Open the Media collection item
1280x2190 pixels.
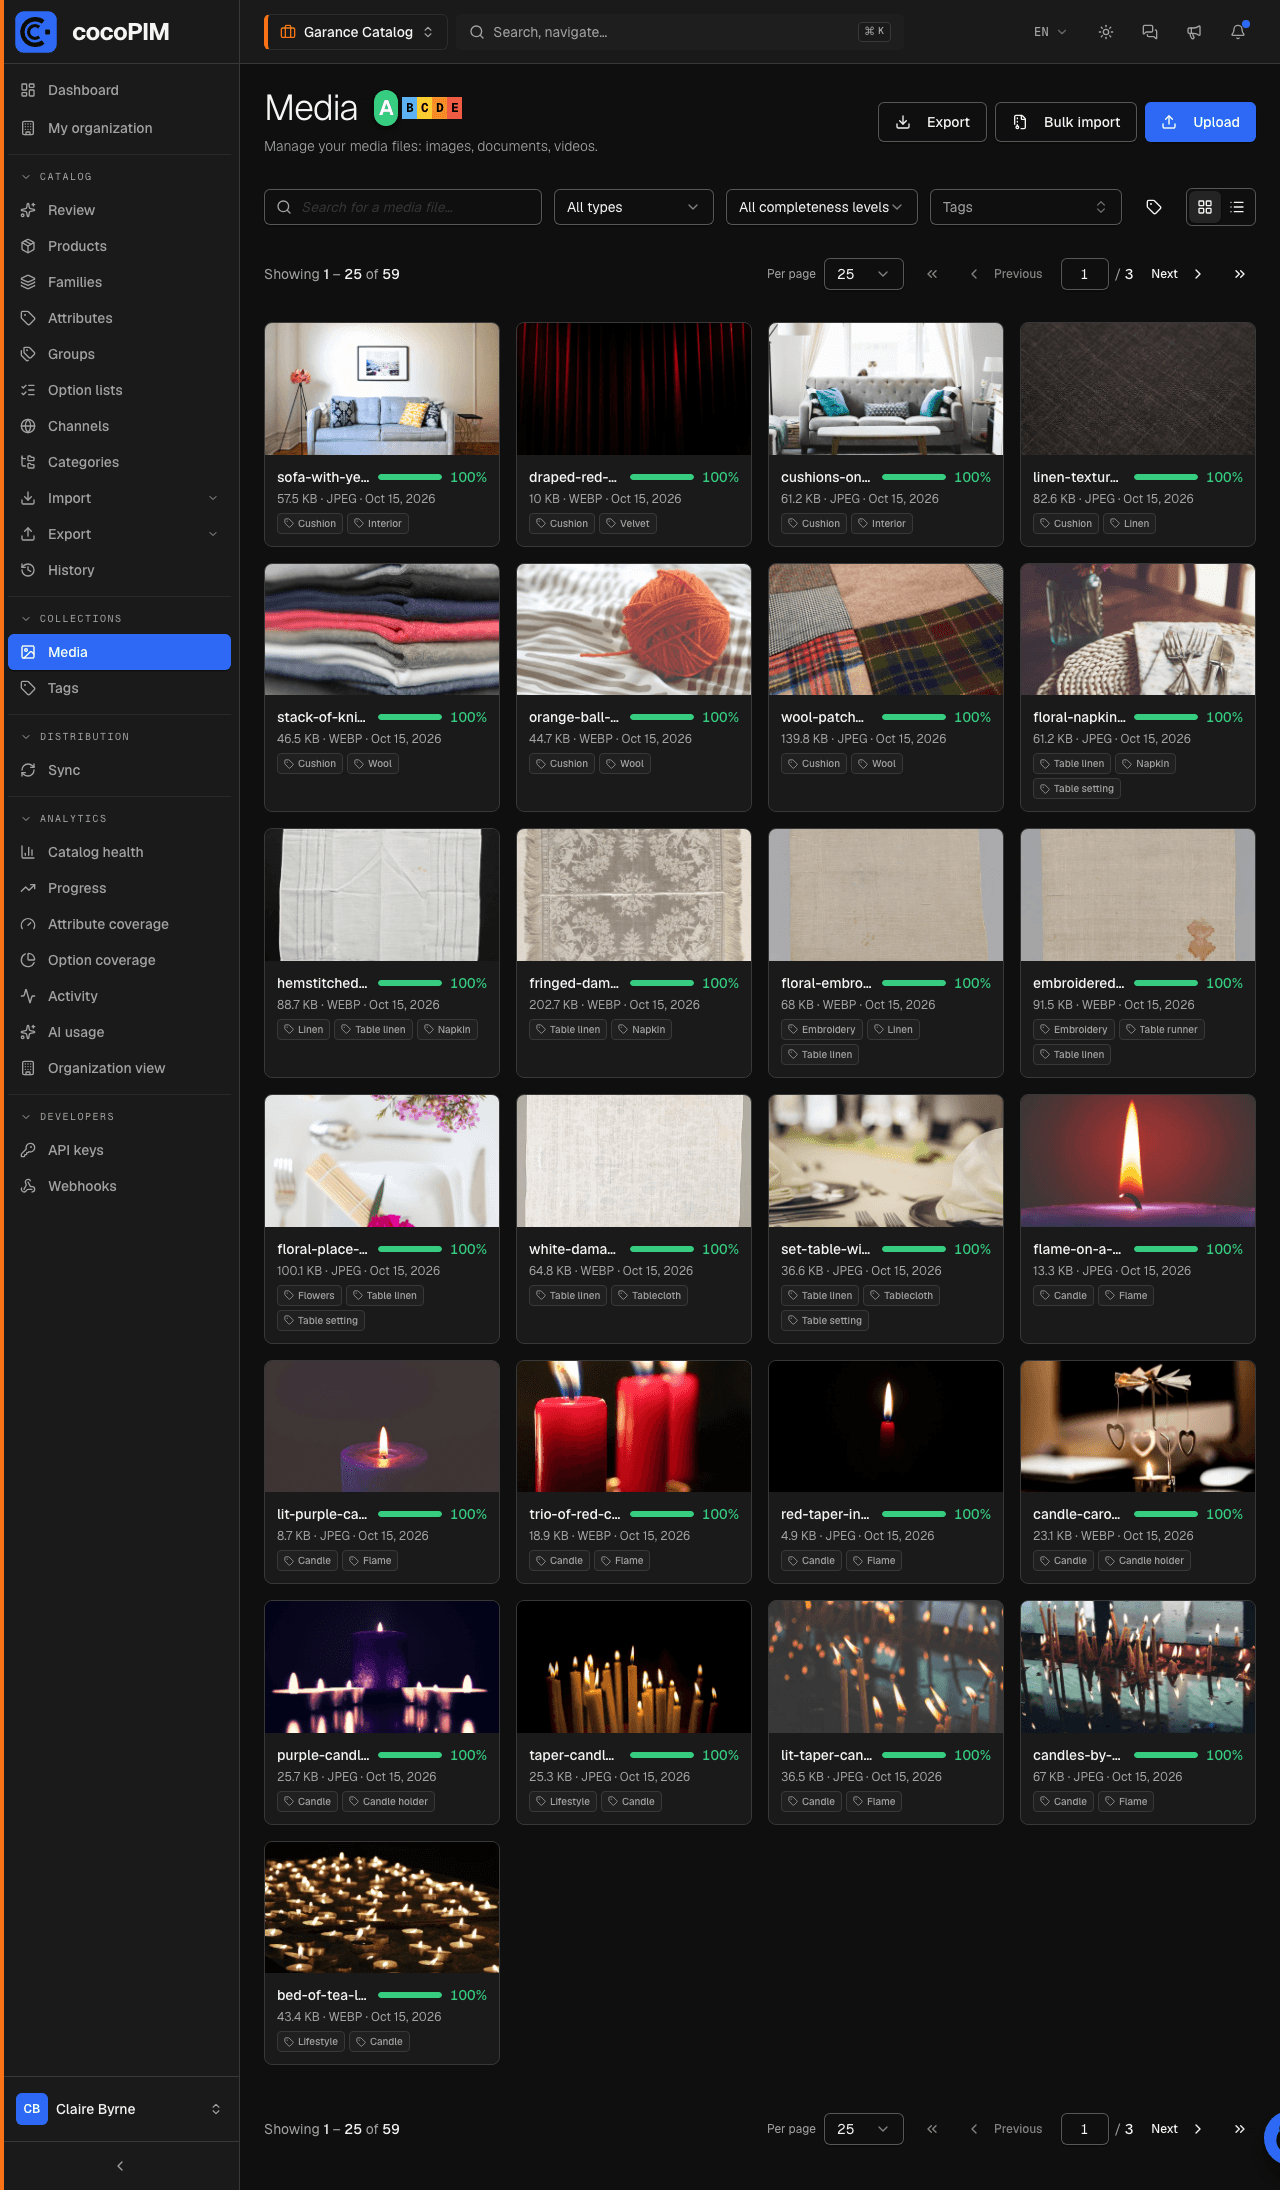click(119, 652)
